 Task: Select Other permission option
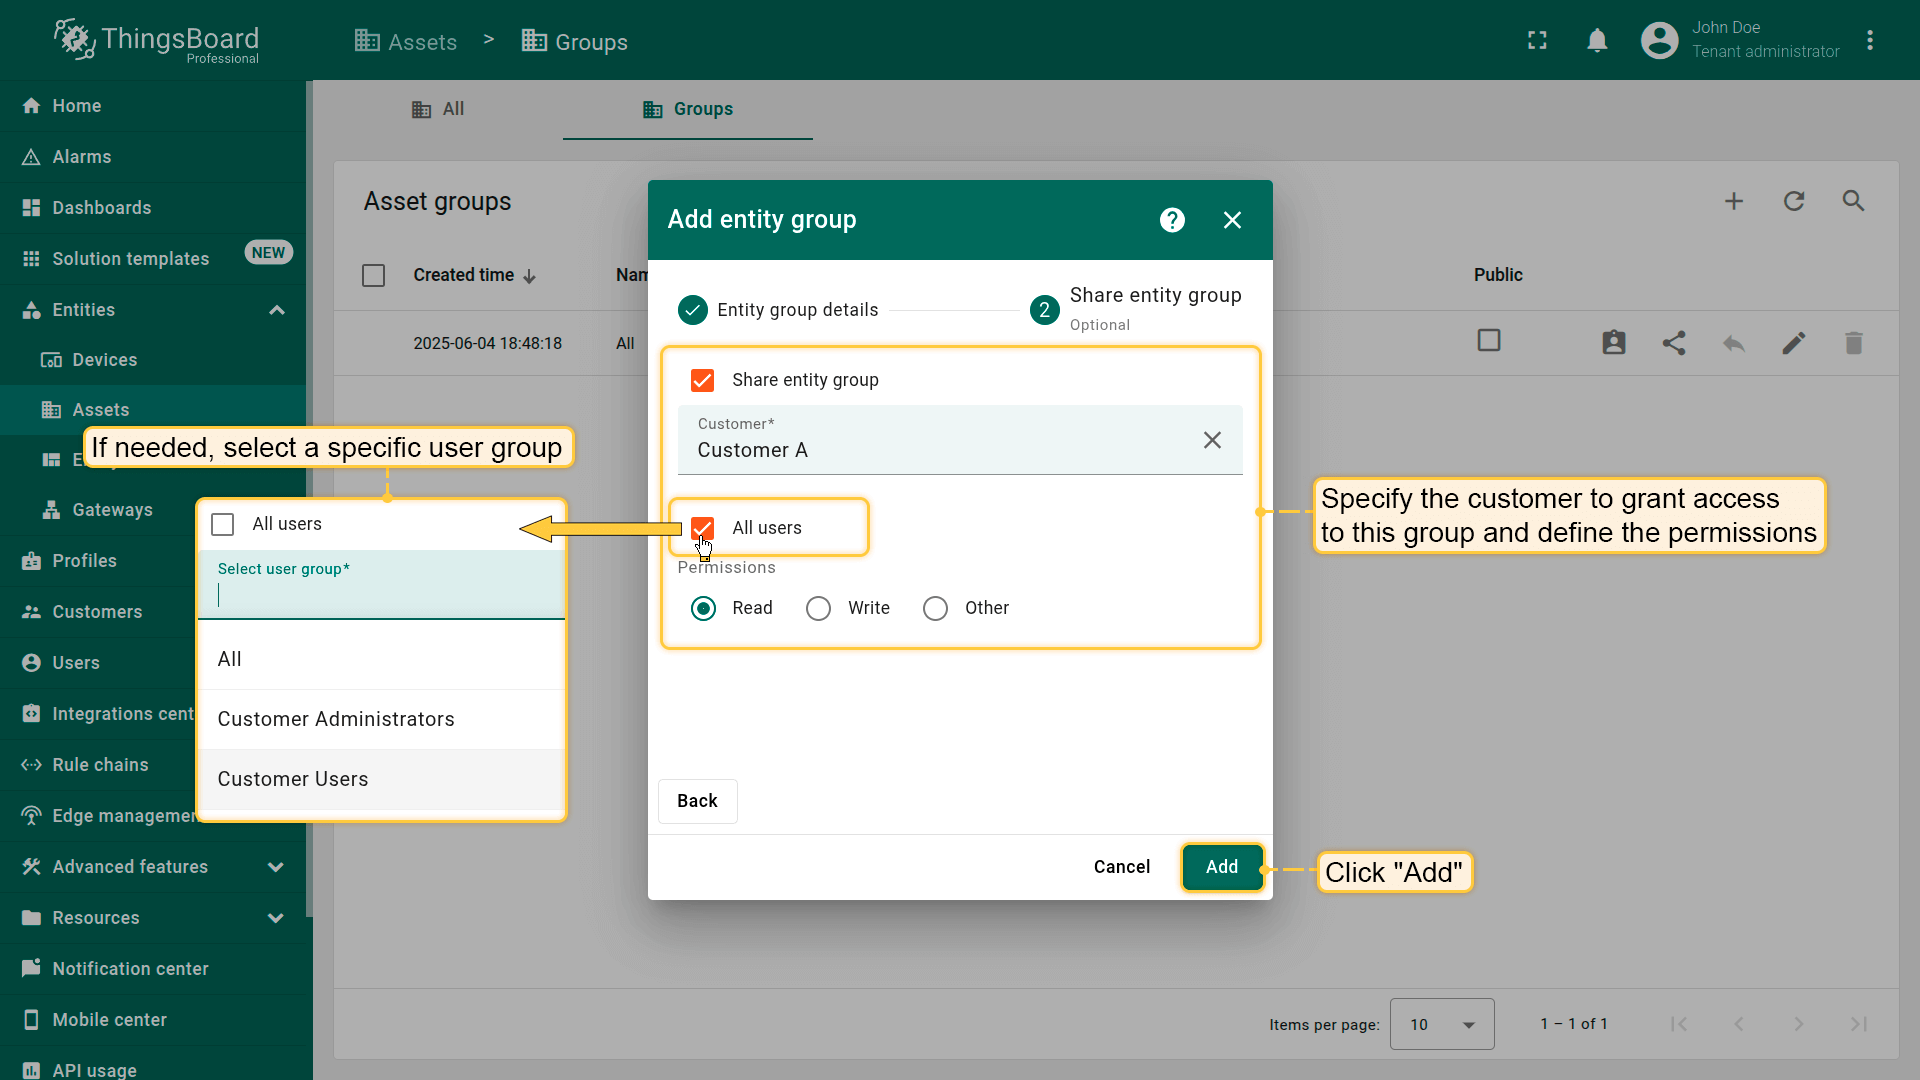(935, 608)
